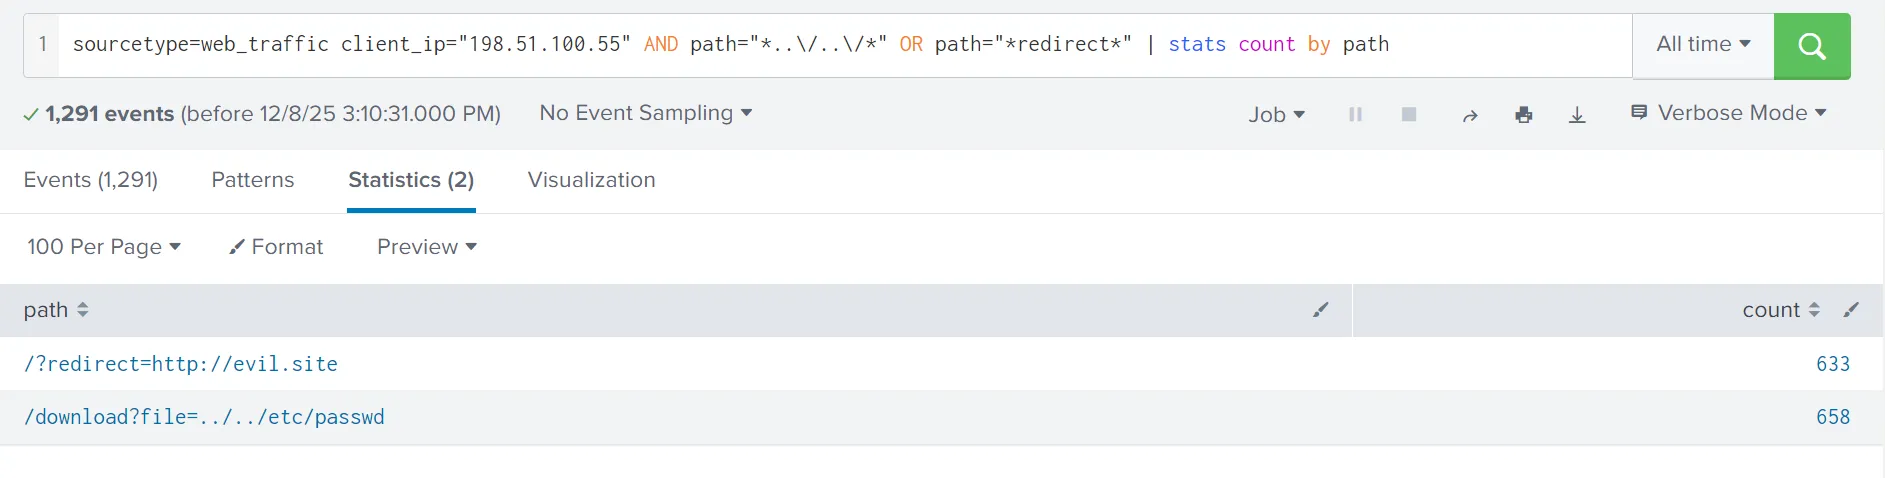
Task: Pause the search job
Action: [x=1355, y=114]
